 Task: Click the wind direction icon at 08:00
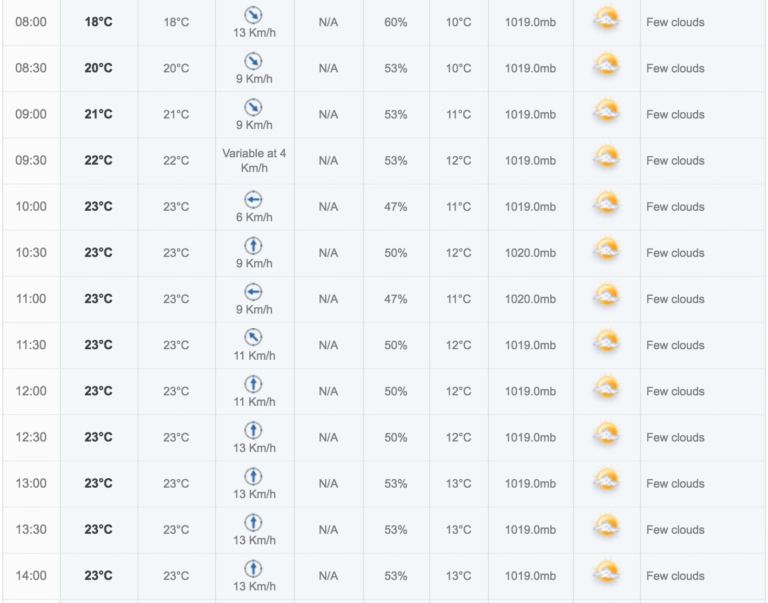coord(253,15)
